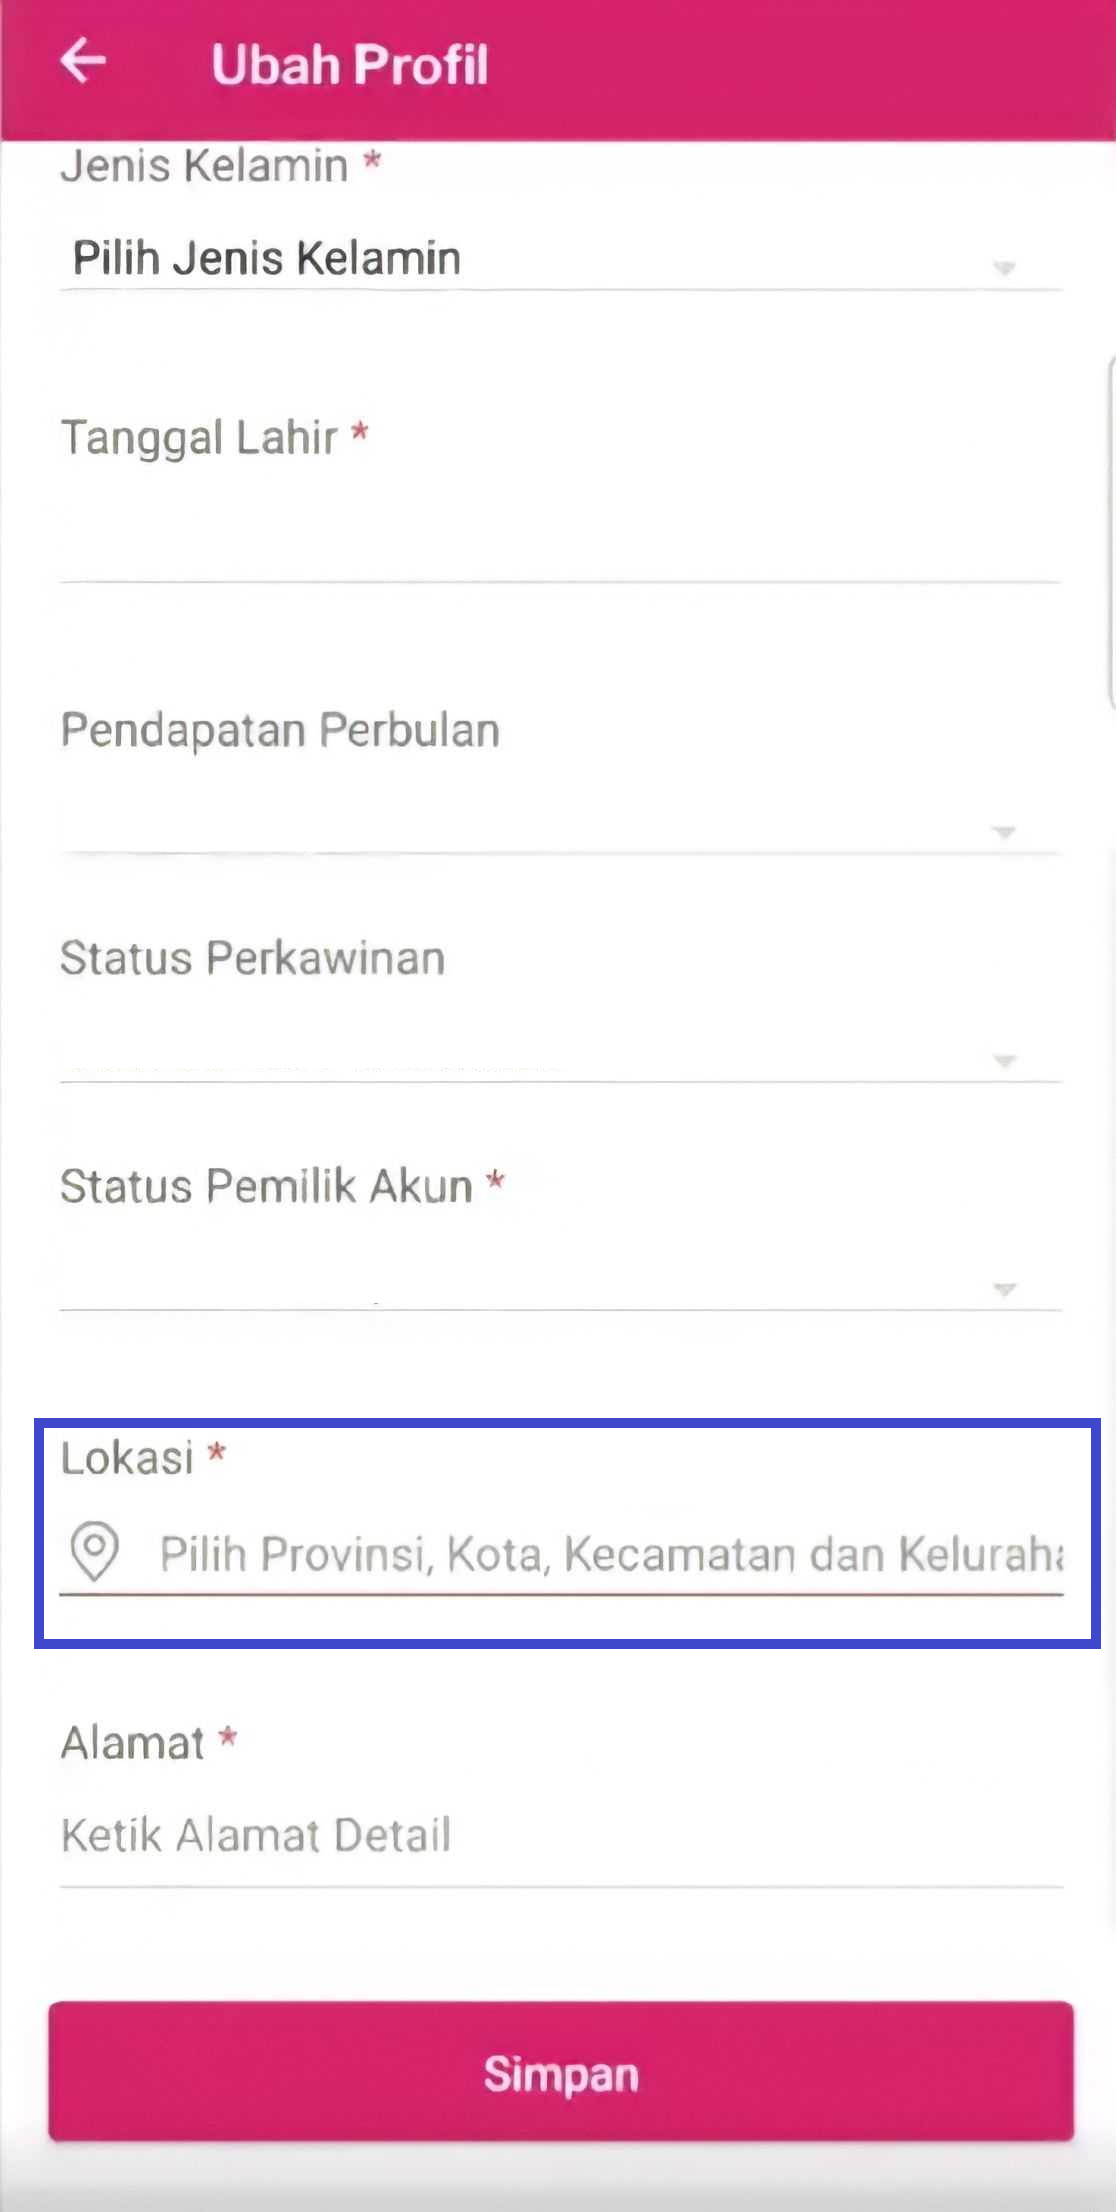This screenshot has width=1116, height=2212.
Task: Tap the 'Lokasi' field label
Action: pyautogui.click(x=127, y=1458)
